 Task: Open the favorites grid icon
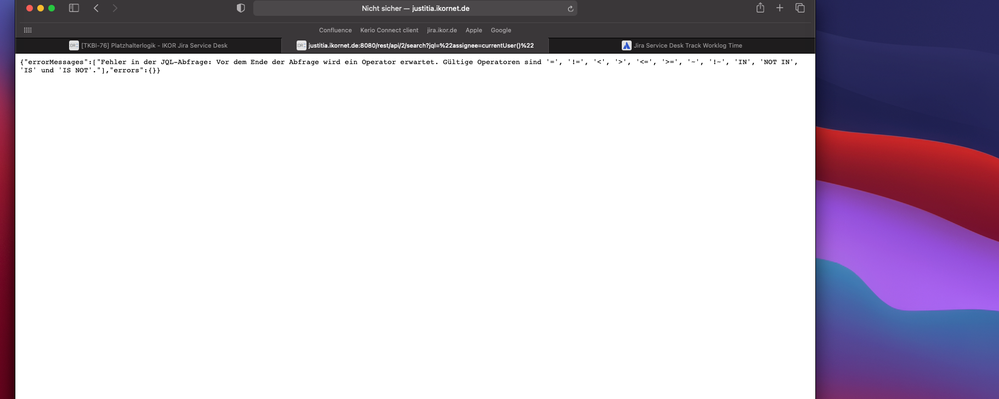coord(27,30)
